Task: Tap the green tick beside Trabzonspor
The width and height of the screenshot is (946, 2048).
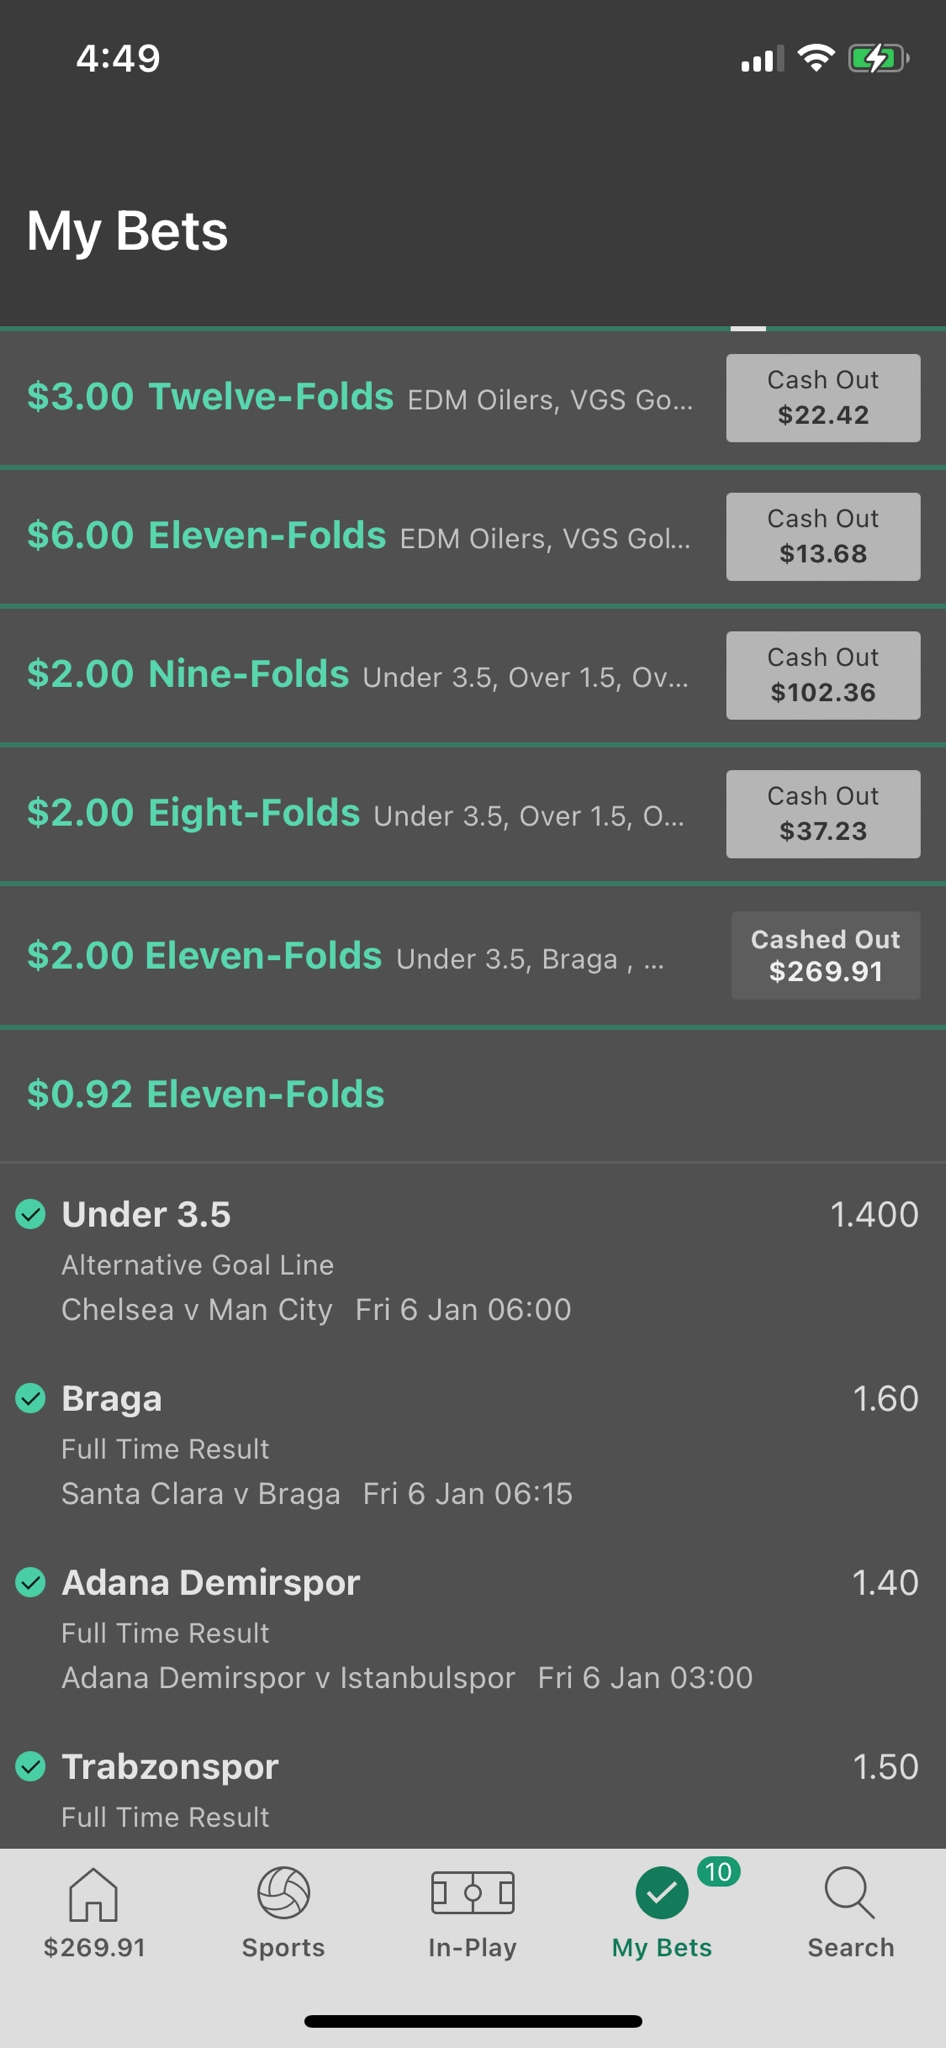Action: 31,1766
